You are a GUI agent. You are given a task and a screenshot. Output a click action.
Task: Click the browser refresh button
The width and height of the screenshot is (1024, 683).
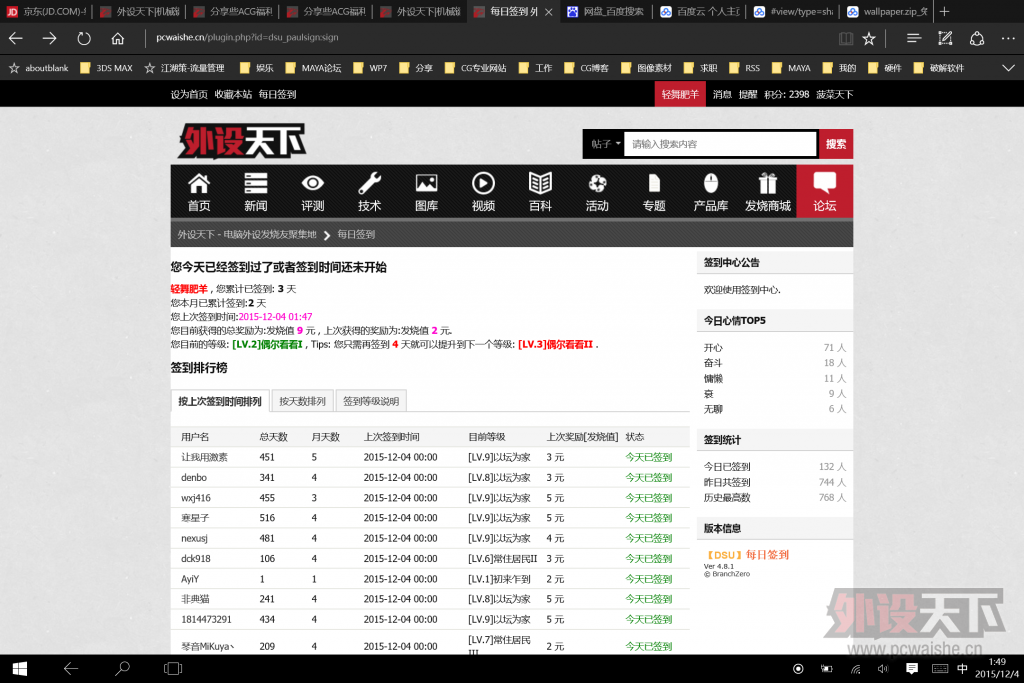84,38
